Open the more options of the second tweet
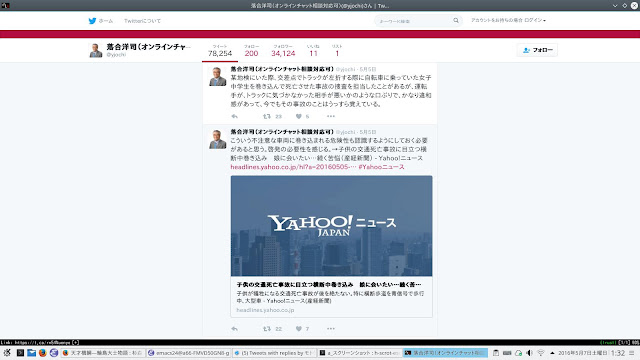 tap(331, 329)
